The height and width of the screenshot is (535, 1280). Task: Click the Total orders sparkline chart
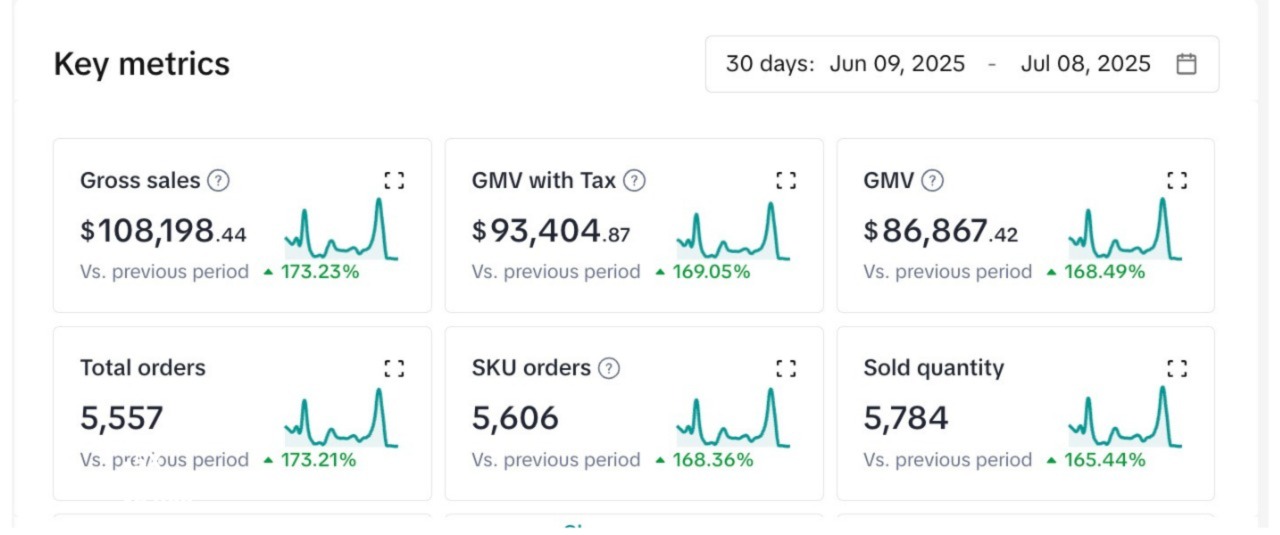tap(341, 418)
